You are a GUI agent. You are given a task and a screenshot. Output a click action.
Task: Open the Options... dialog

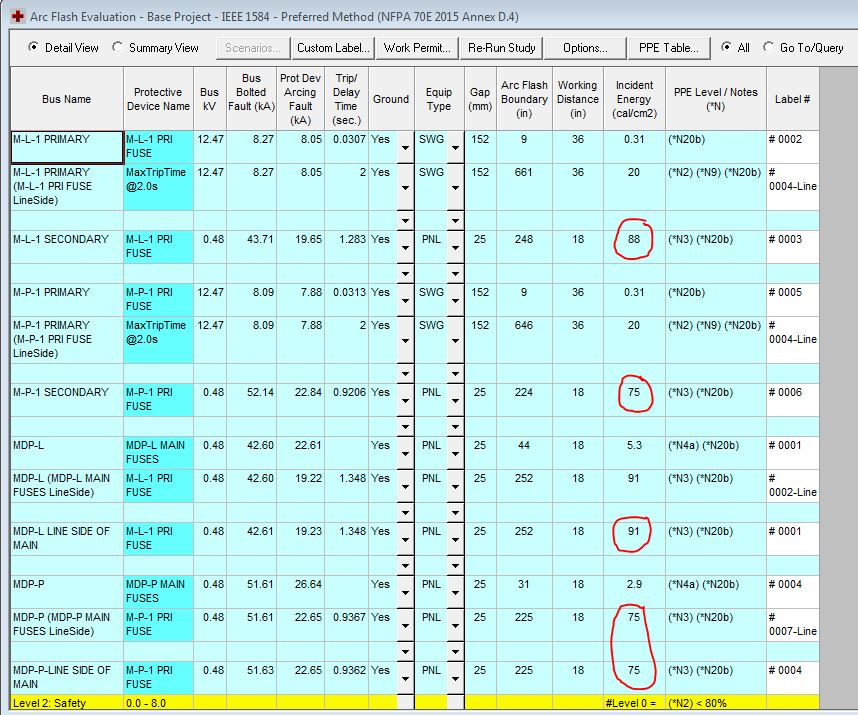[x=585, y=48]
